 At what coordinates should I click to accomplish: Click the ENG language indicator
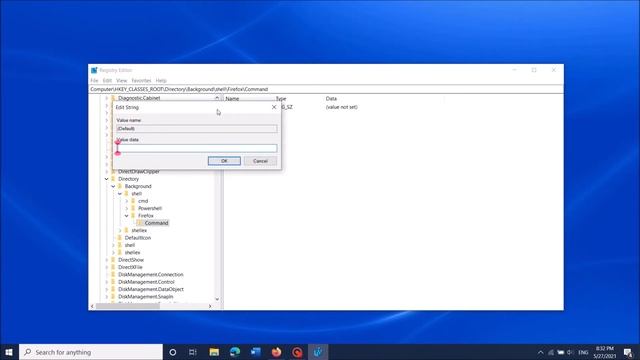583,352
